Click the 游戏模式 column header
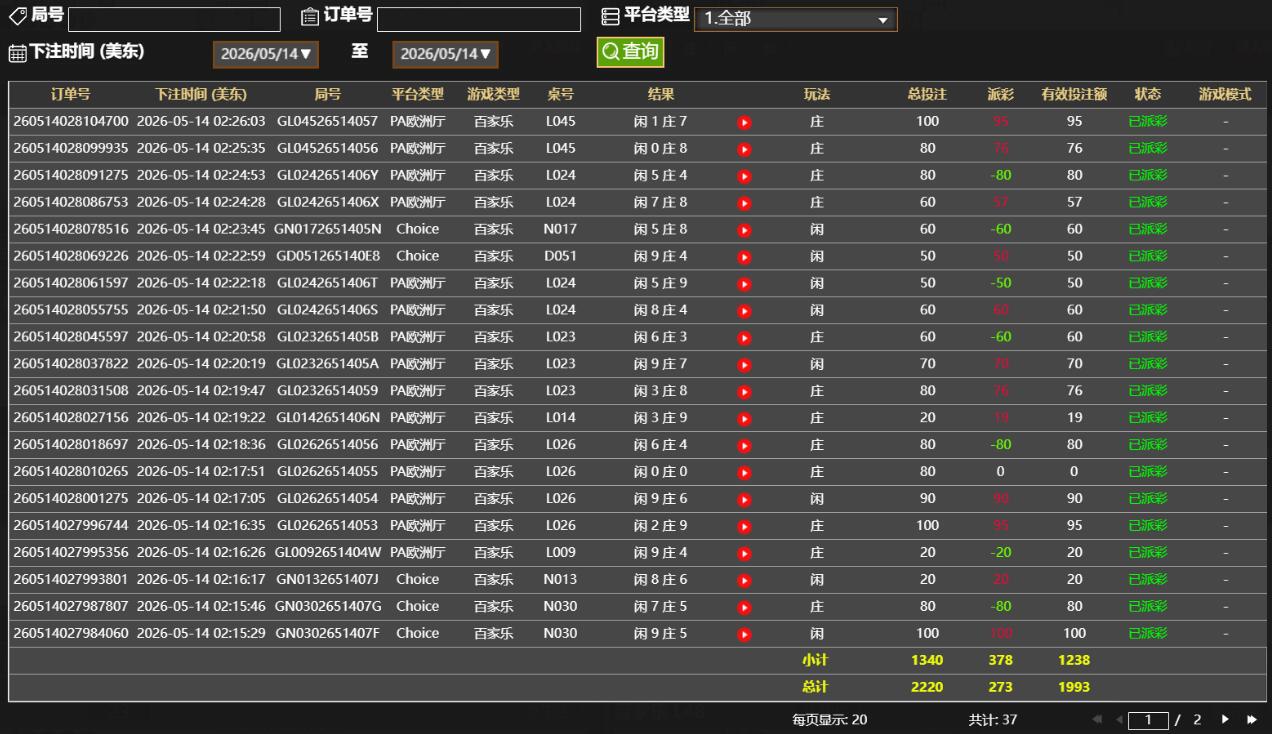 [1225, 95]
